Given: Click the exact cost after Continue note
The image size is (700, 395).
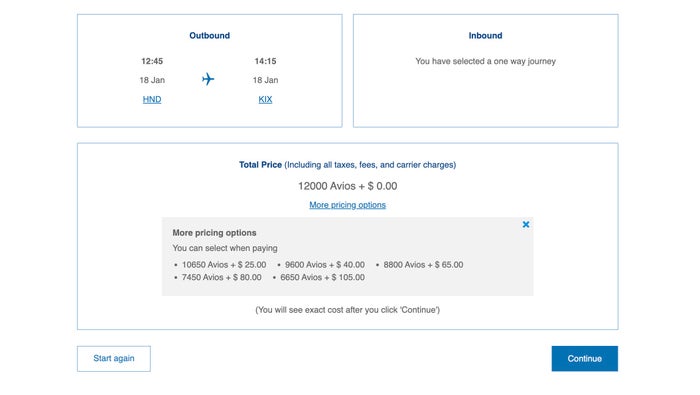Looking at the screenshot, I should coord(347,310).
